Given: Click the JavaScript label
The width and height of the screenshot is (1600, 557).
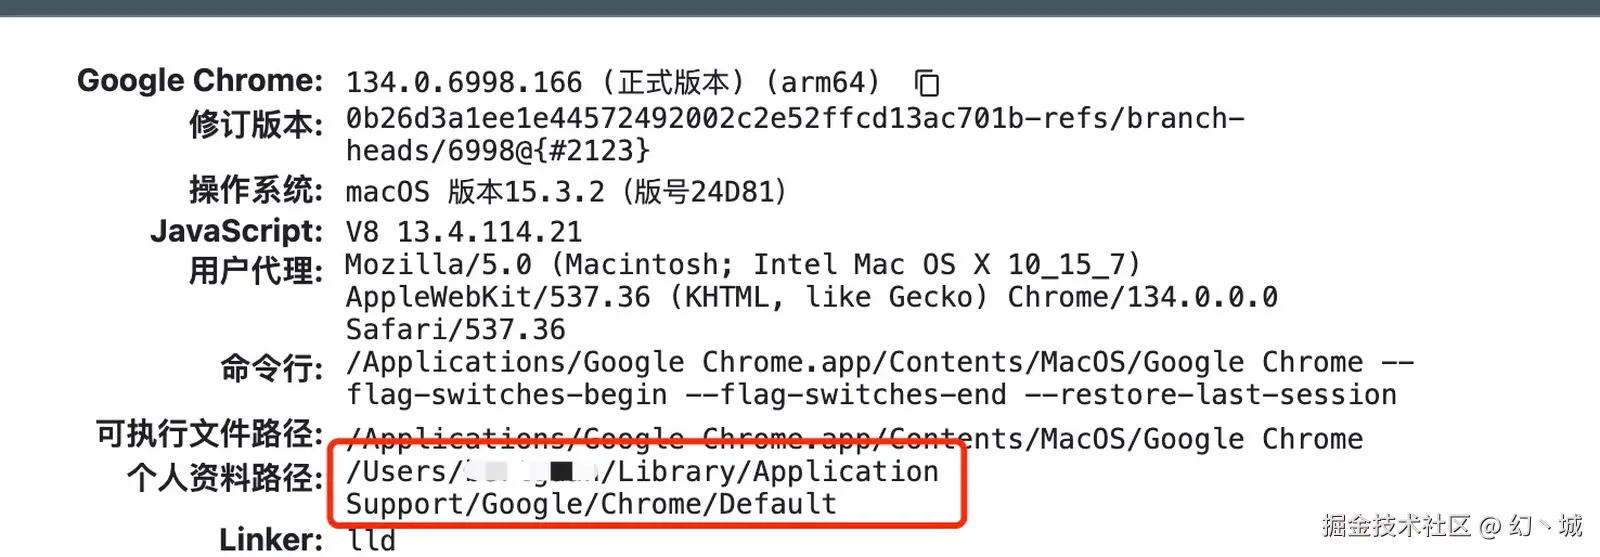Looking at the screenshot, I should pyautogui.click(x=237, y=231).
